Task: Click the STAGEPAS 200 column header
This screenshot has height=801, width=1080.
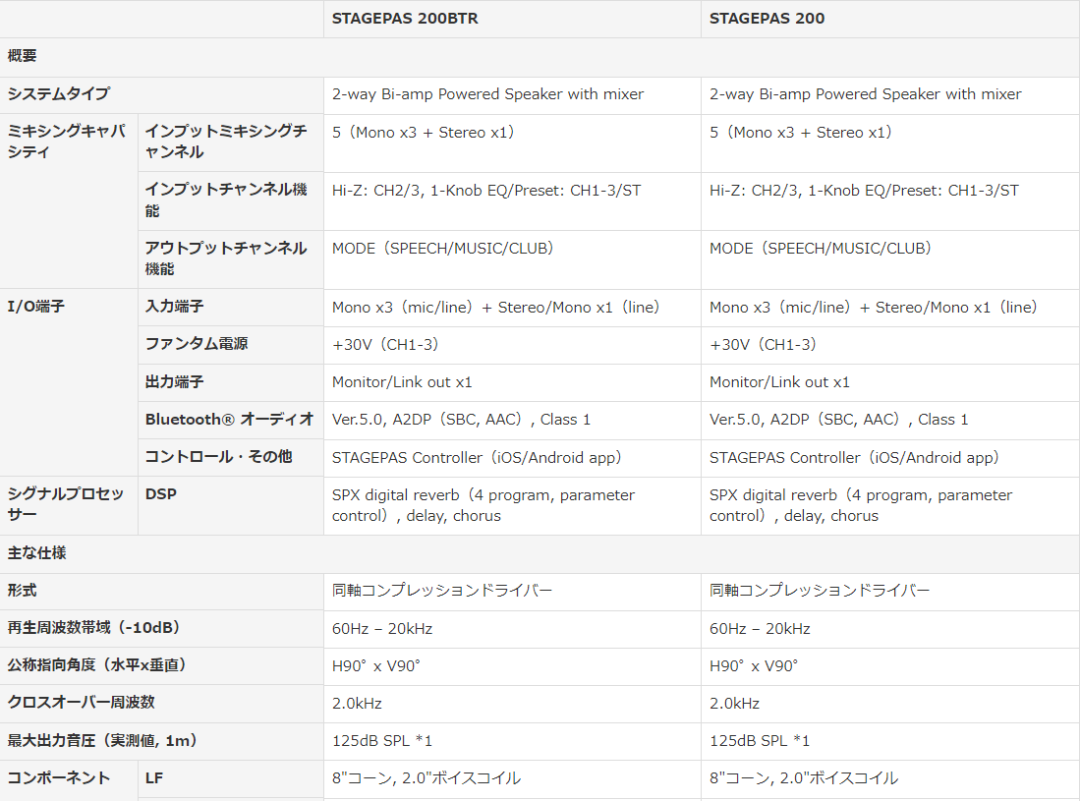Action: click(767, 19)
